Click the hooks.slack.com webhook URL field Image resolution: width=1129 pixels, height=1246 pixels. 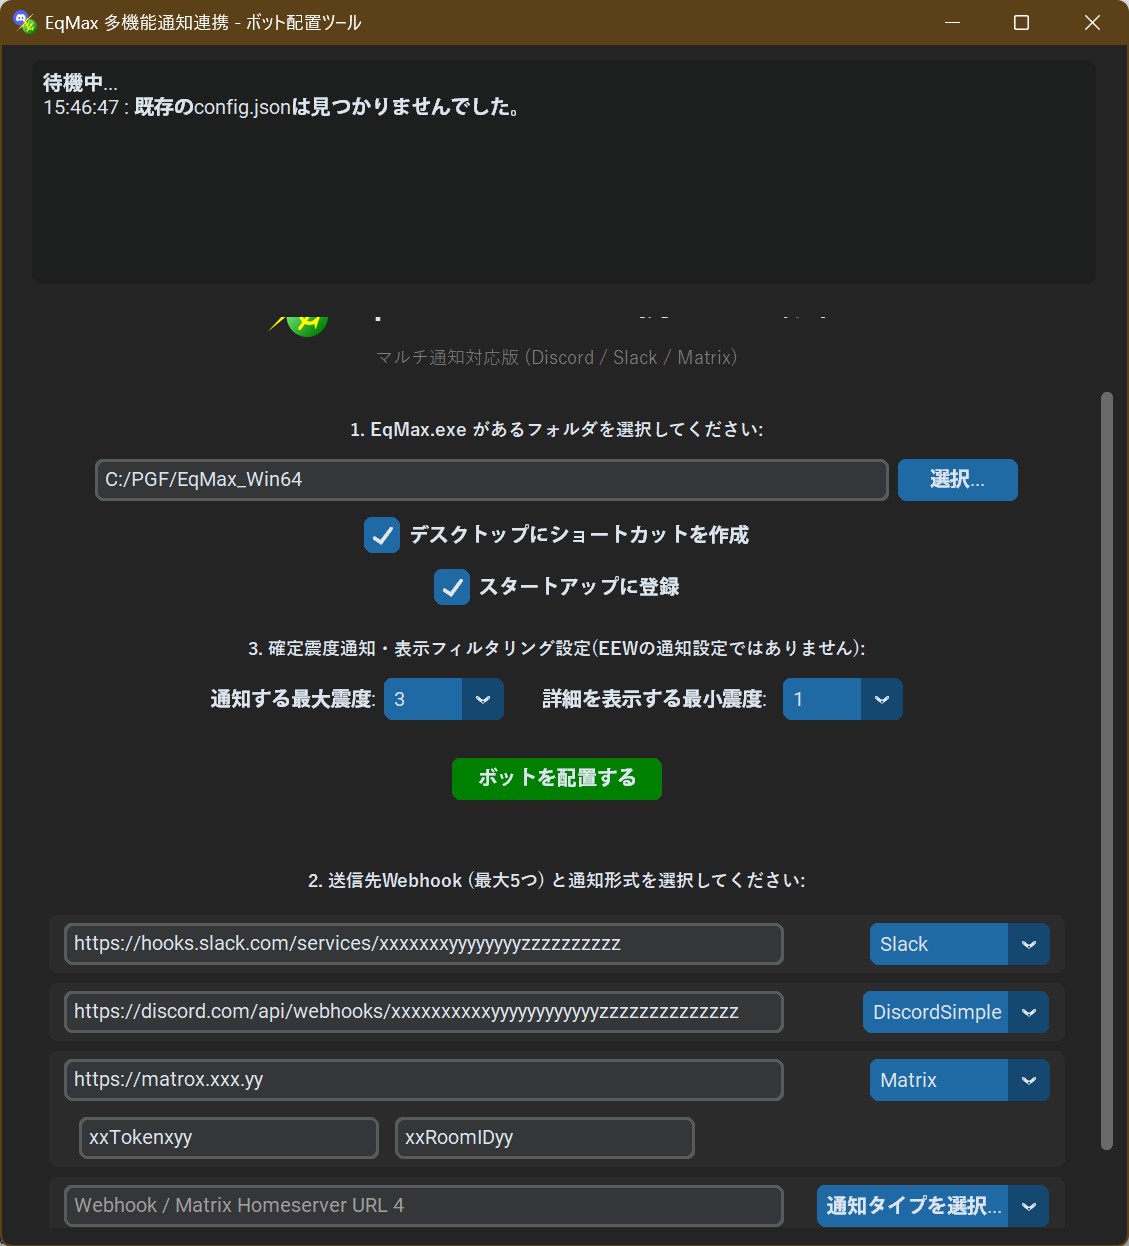[x=422, y=943]
